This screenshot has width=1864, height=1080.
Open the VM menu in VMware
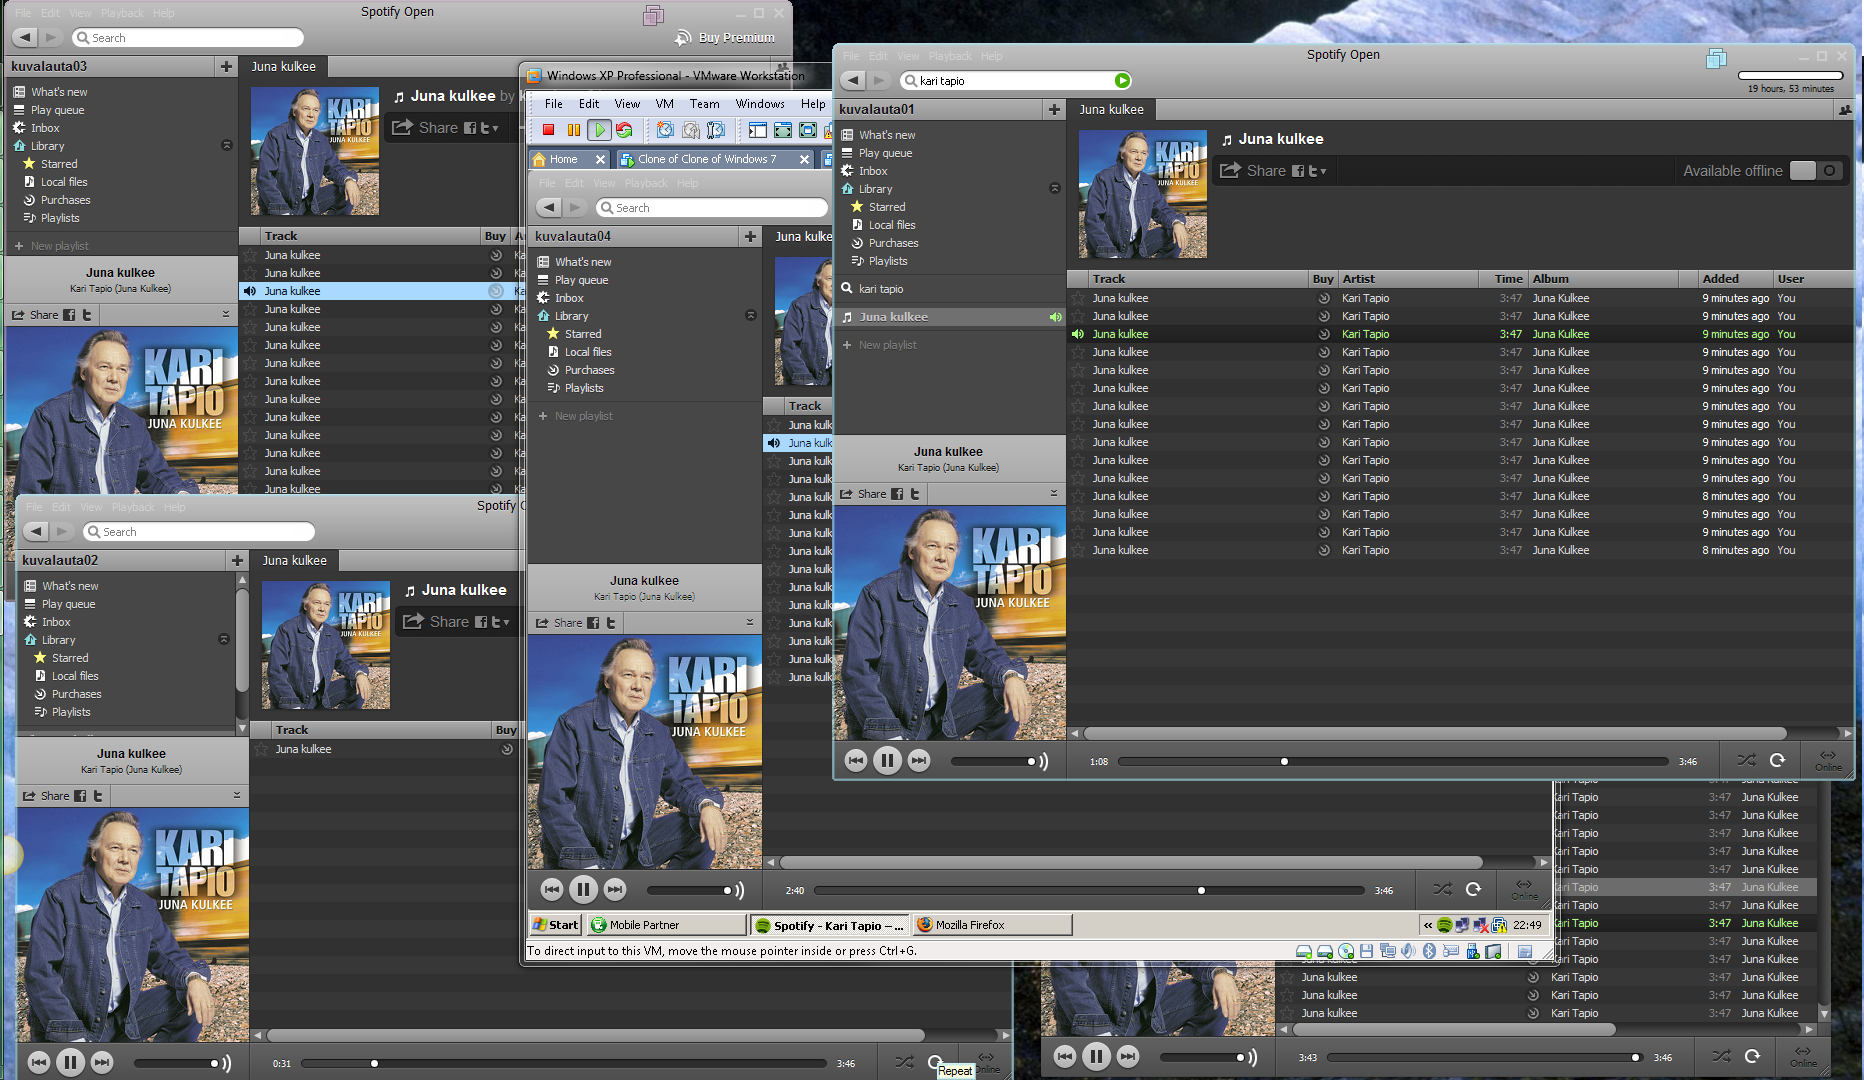664,104
